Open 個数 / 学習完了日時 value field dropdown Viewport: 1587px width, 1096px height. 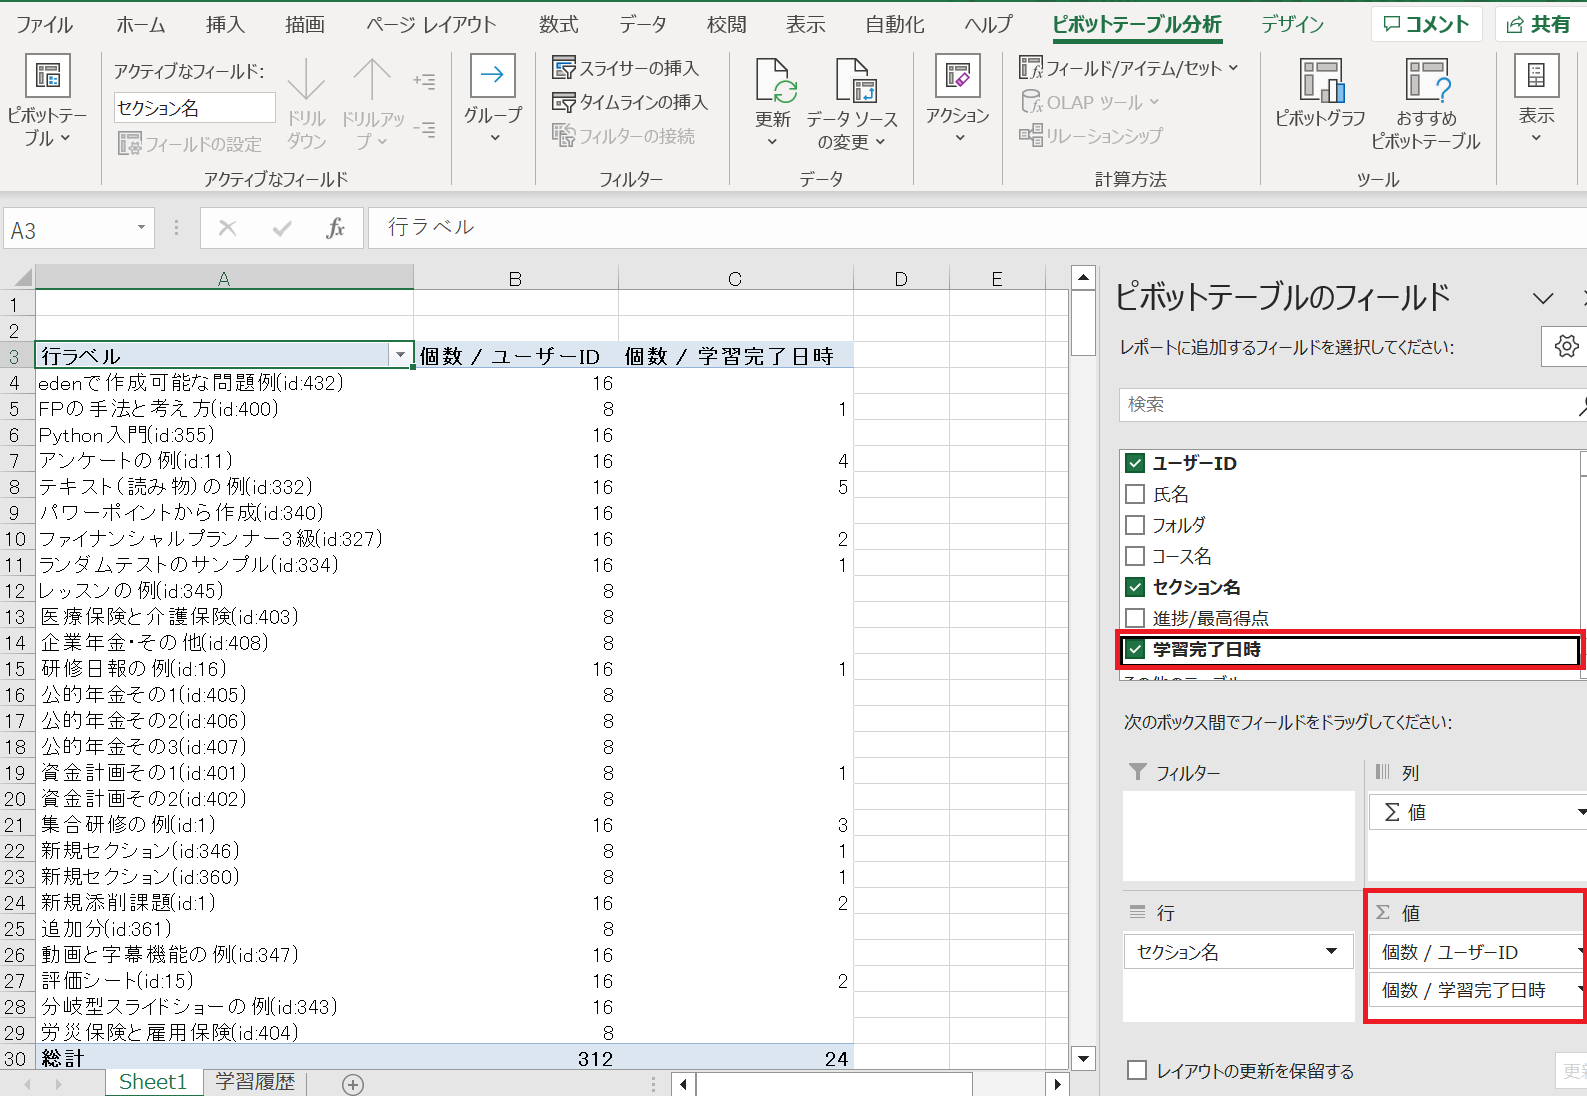[x=1581, y=990]
